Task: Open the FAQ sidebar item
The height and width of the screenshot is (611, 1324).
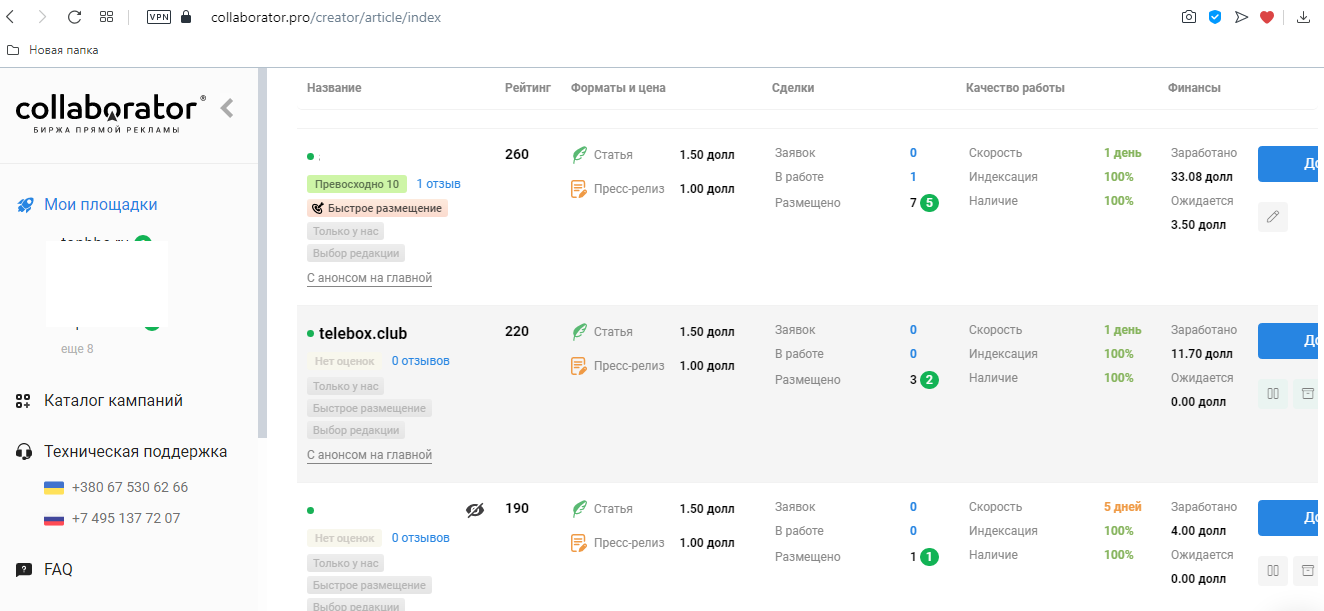Action: point(58,570)
